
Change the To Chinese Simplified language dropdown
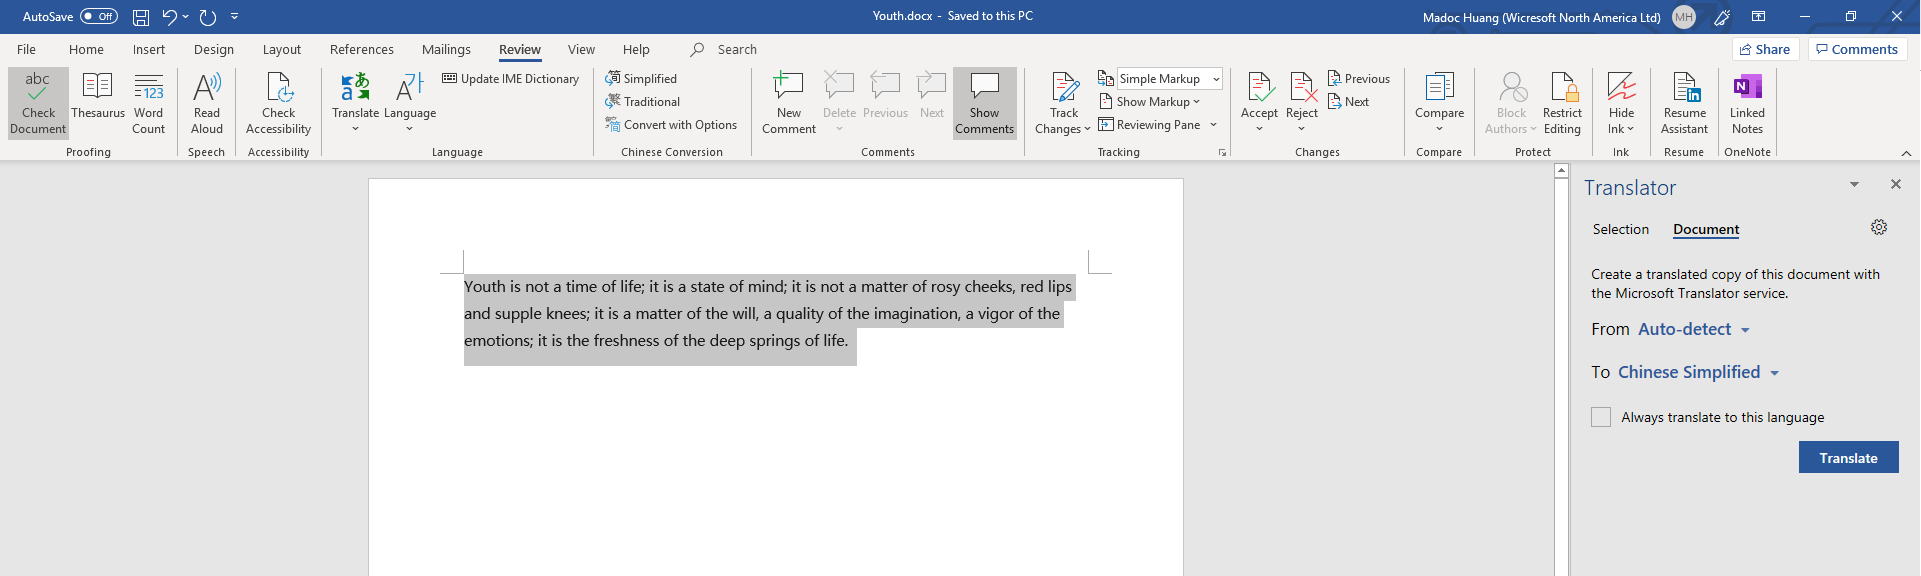coord(1698,372)
